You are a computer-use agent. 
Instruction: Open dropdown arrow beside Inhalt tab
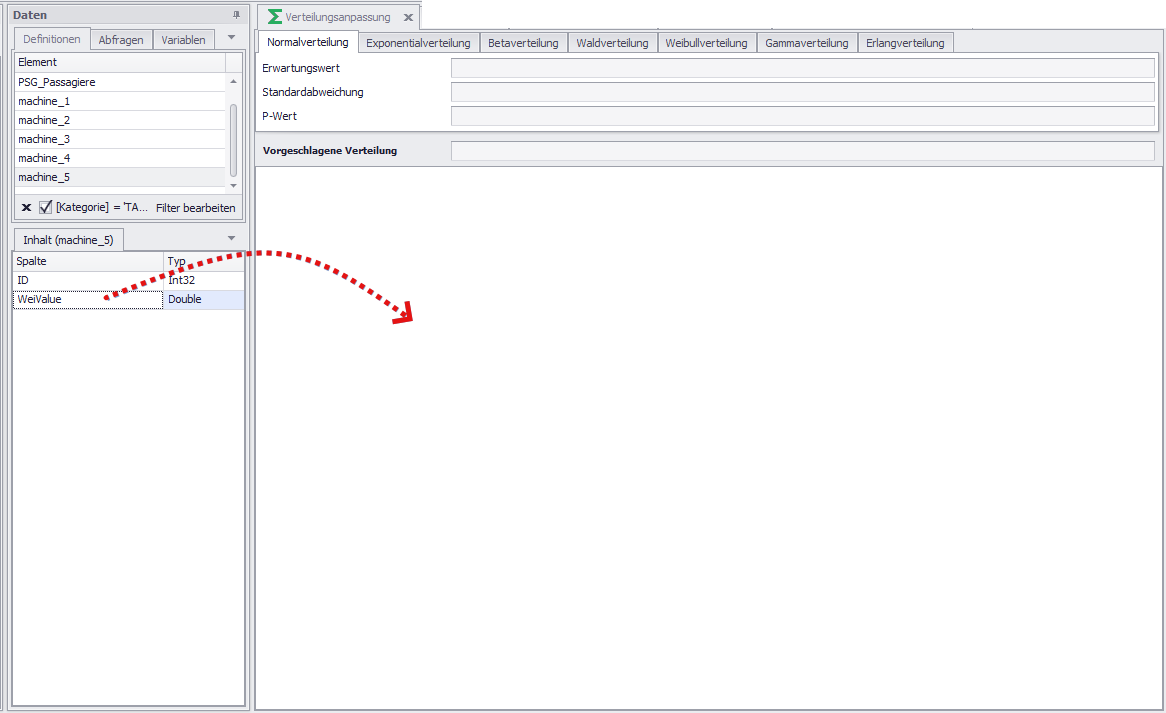[x=231, y=238]
